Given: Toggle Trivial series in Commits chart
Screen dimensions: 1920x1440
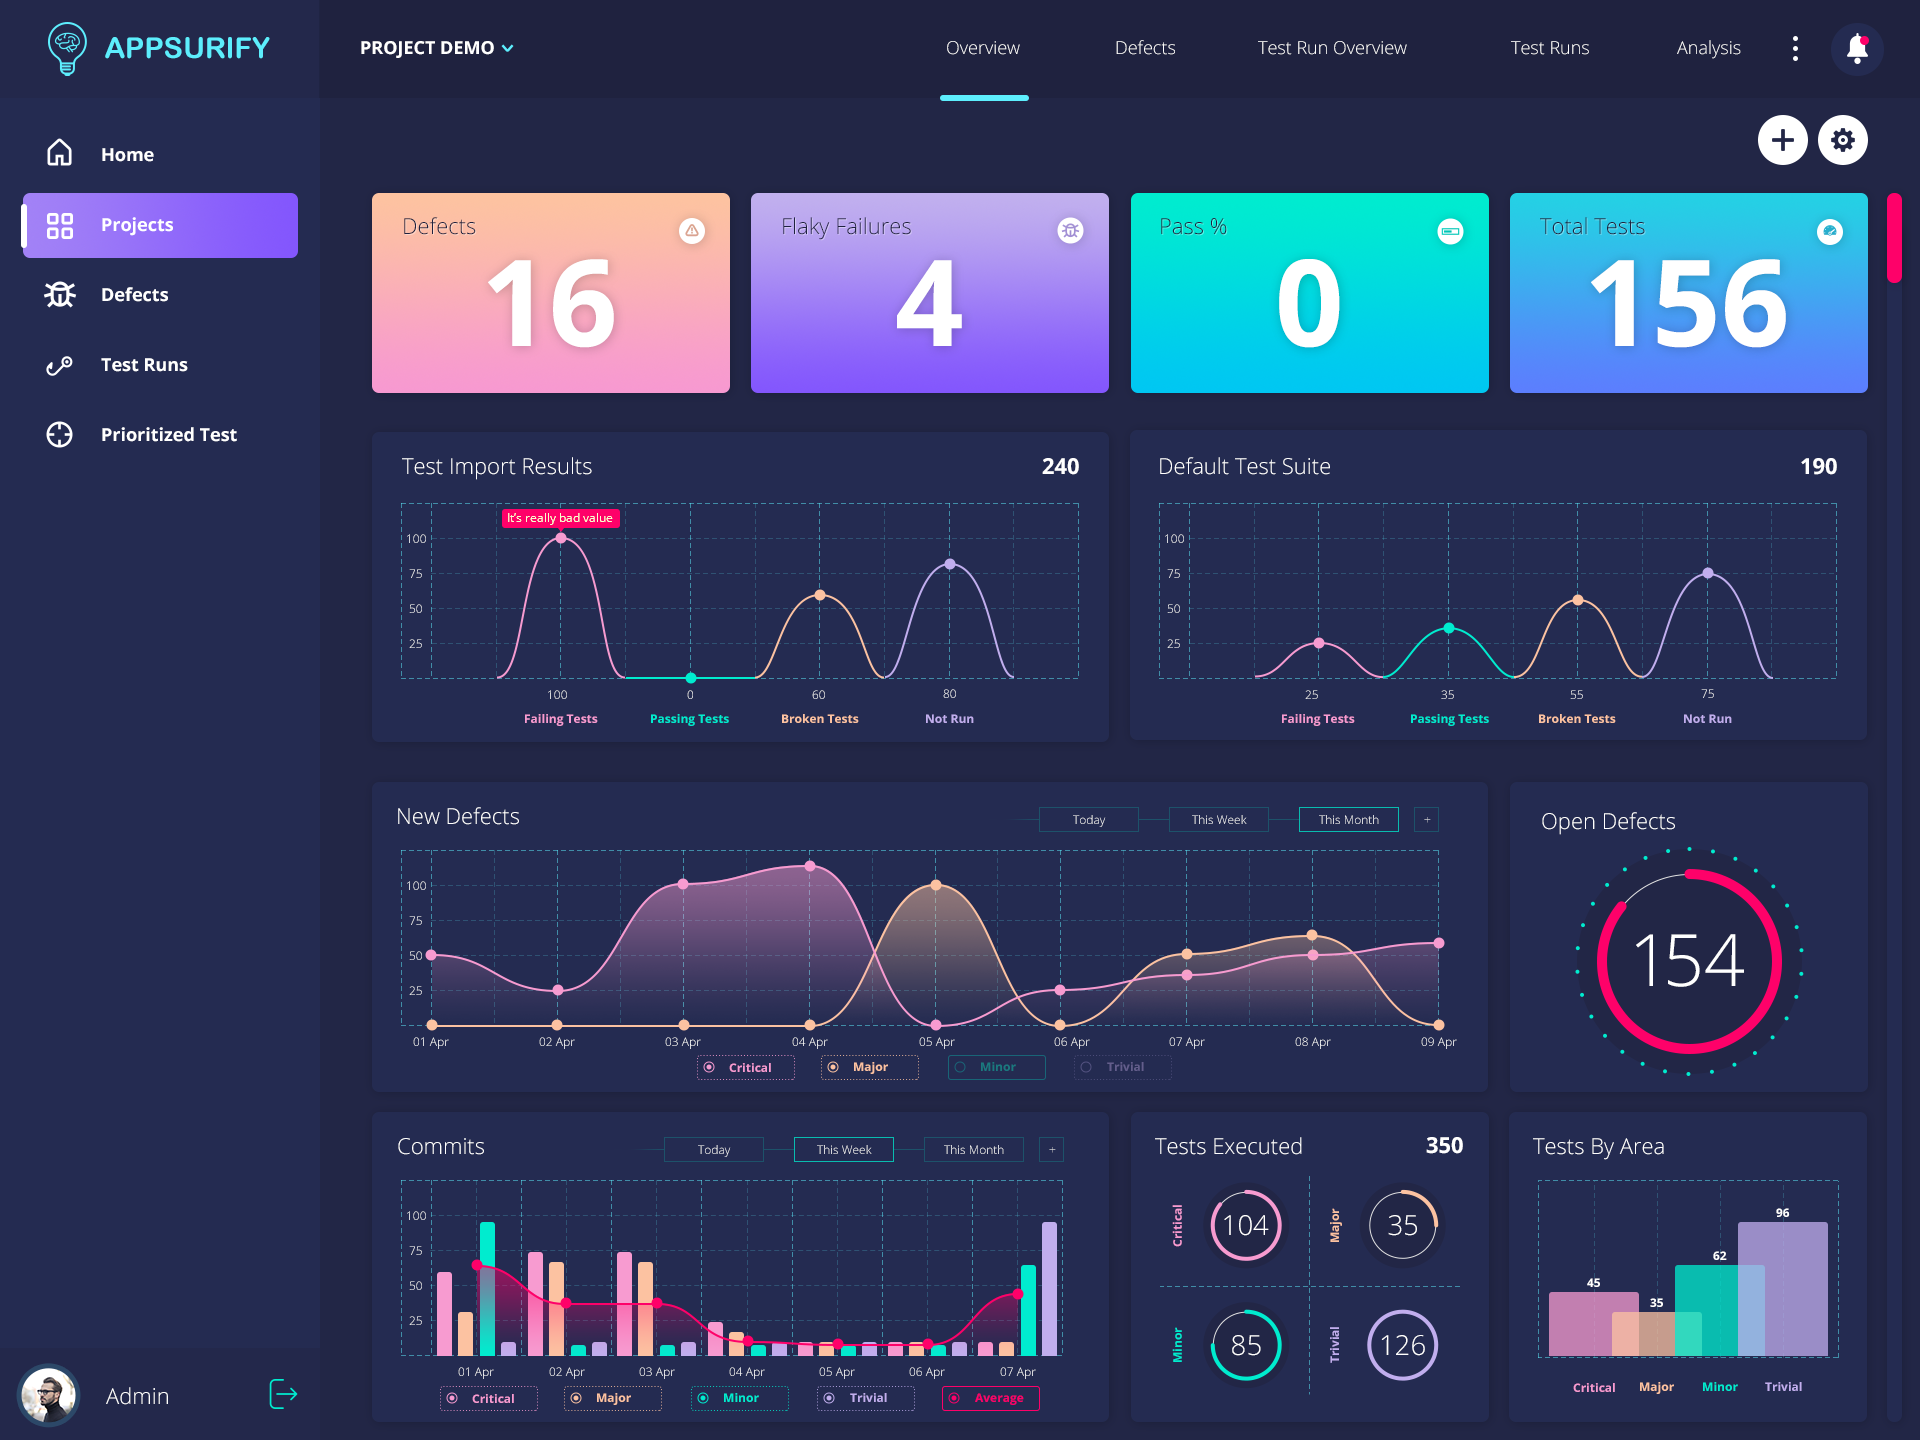Looking at the screenshot, I should click(x=865, y=1398).
